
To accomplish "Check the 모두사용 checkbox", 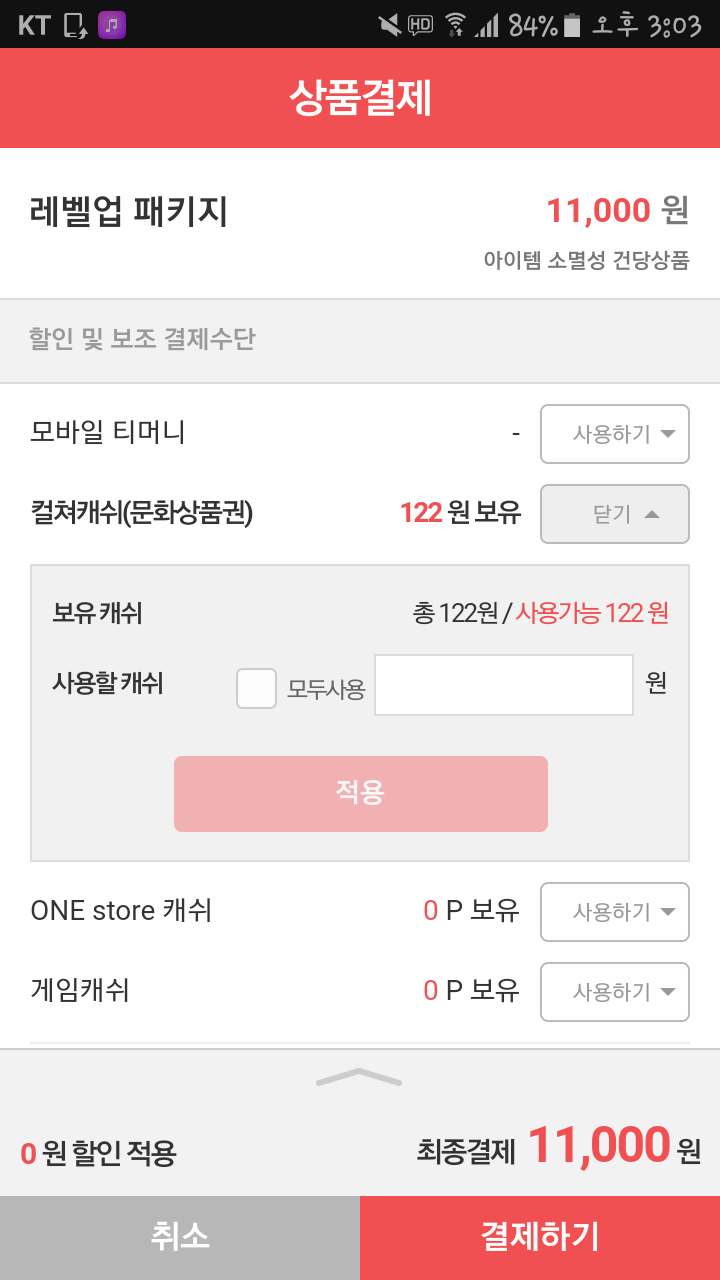I will [x=256, y=688].
